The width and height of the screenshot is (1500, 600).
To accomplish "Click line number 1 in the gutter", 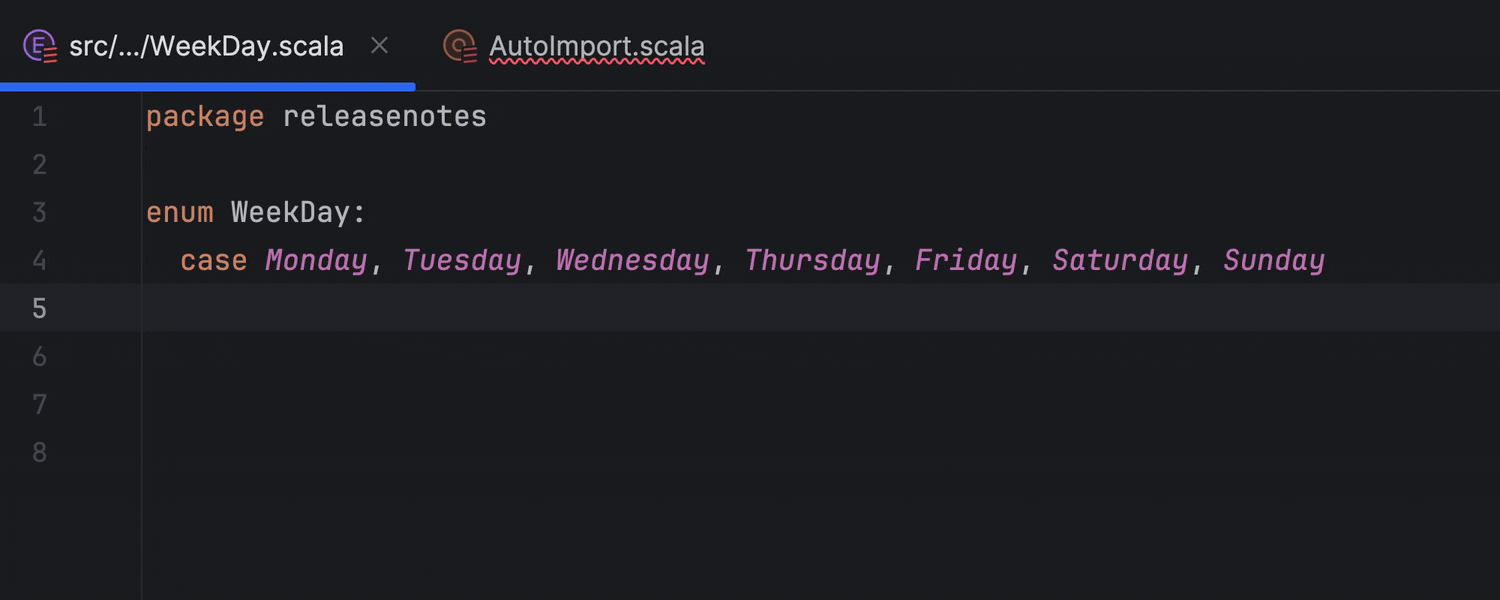I will [x=39, y=117].
